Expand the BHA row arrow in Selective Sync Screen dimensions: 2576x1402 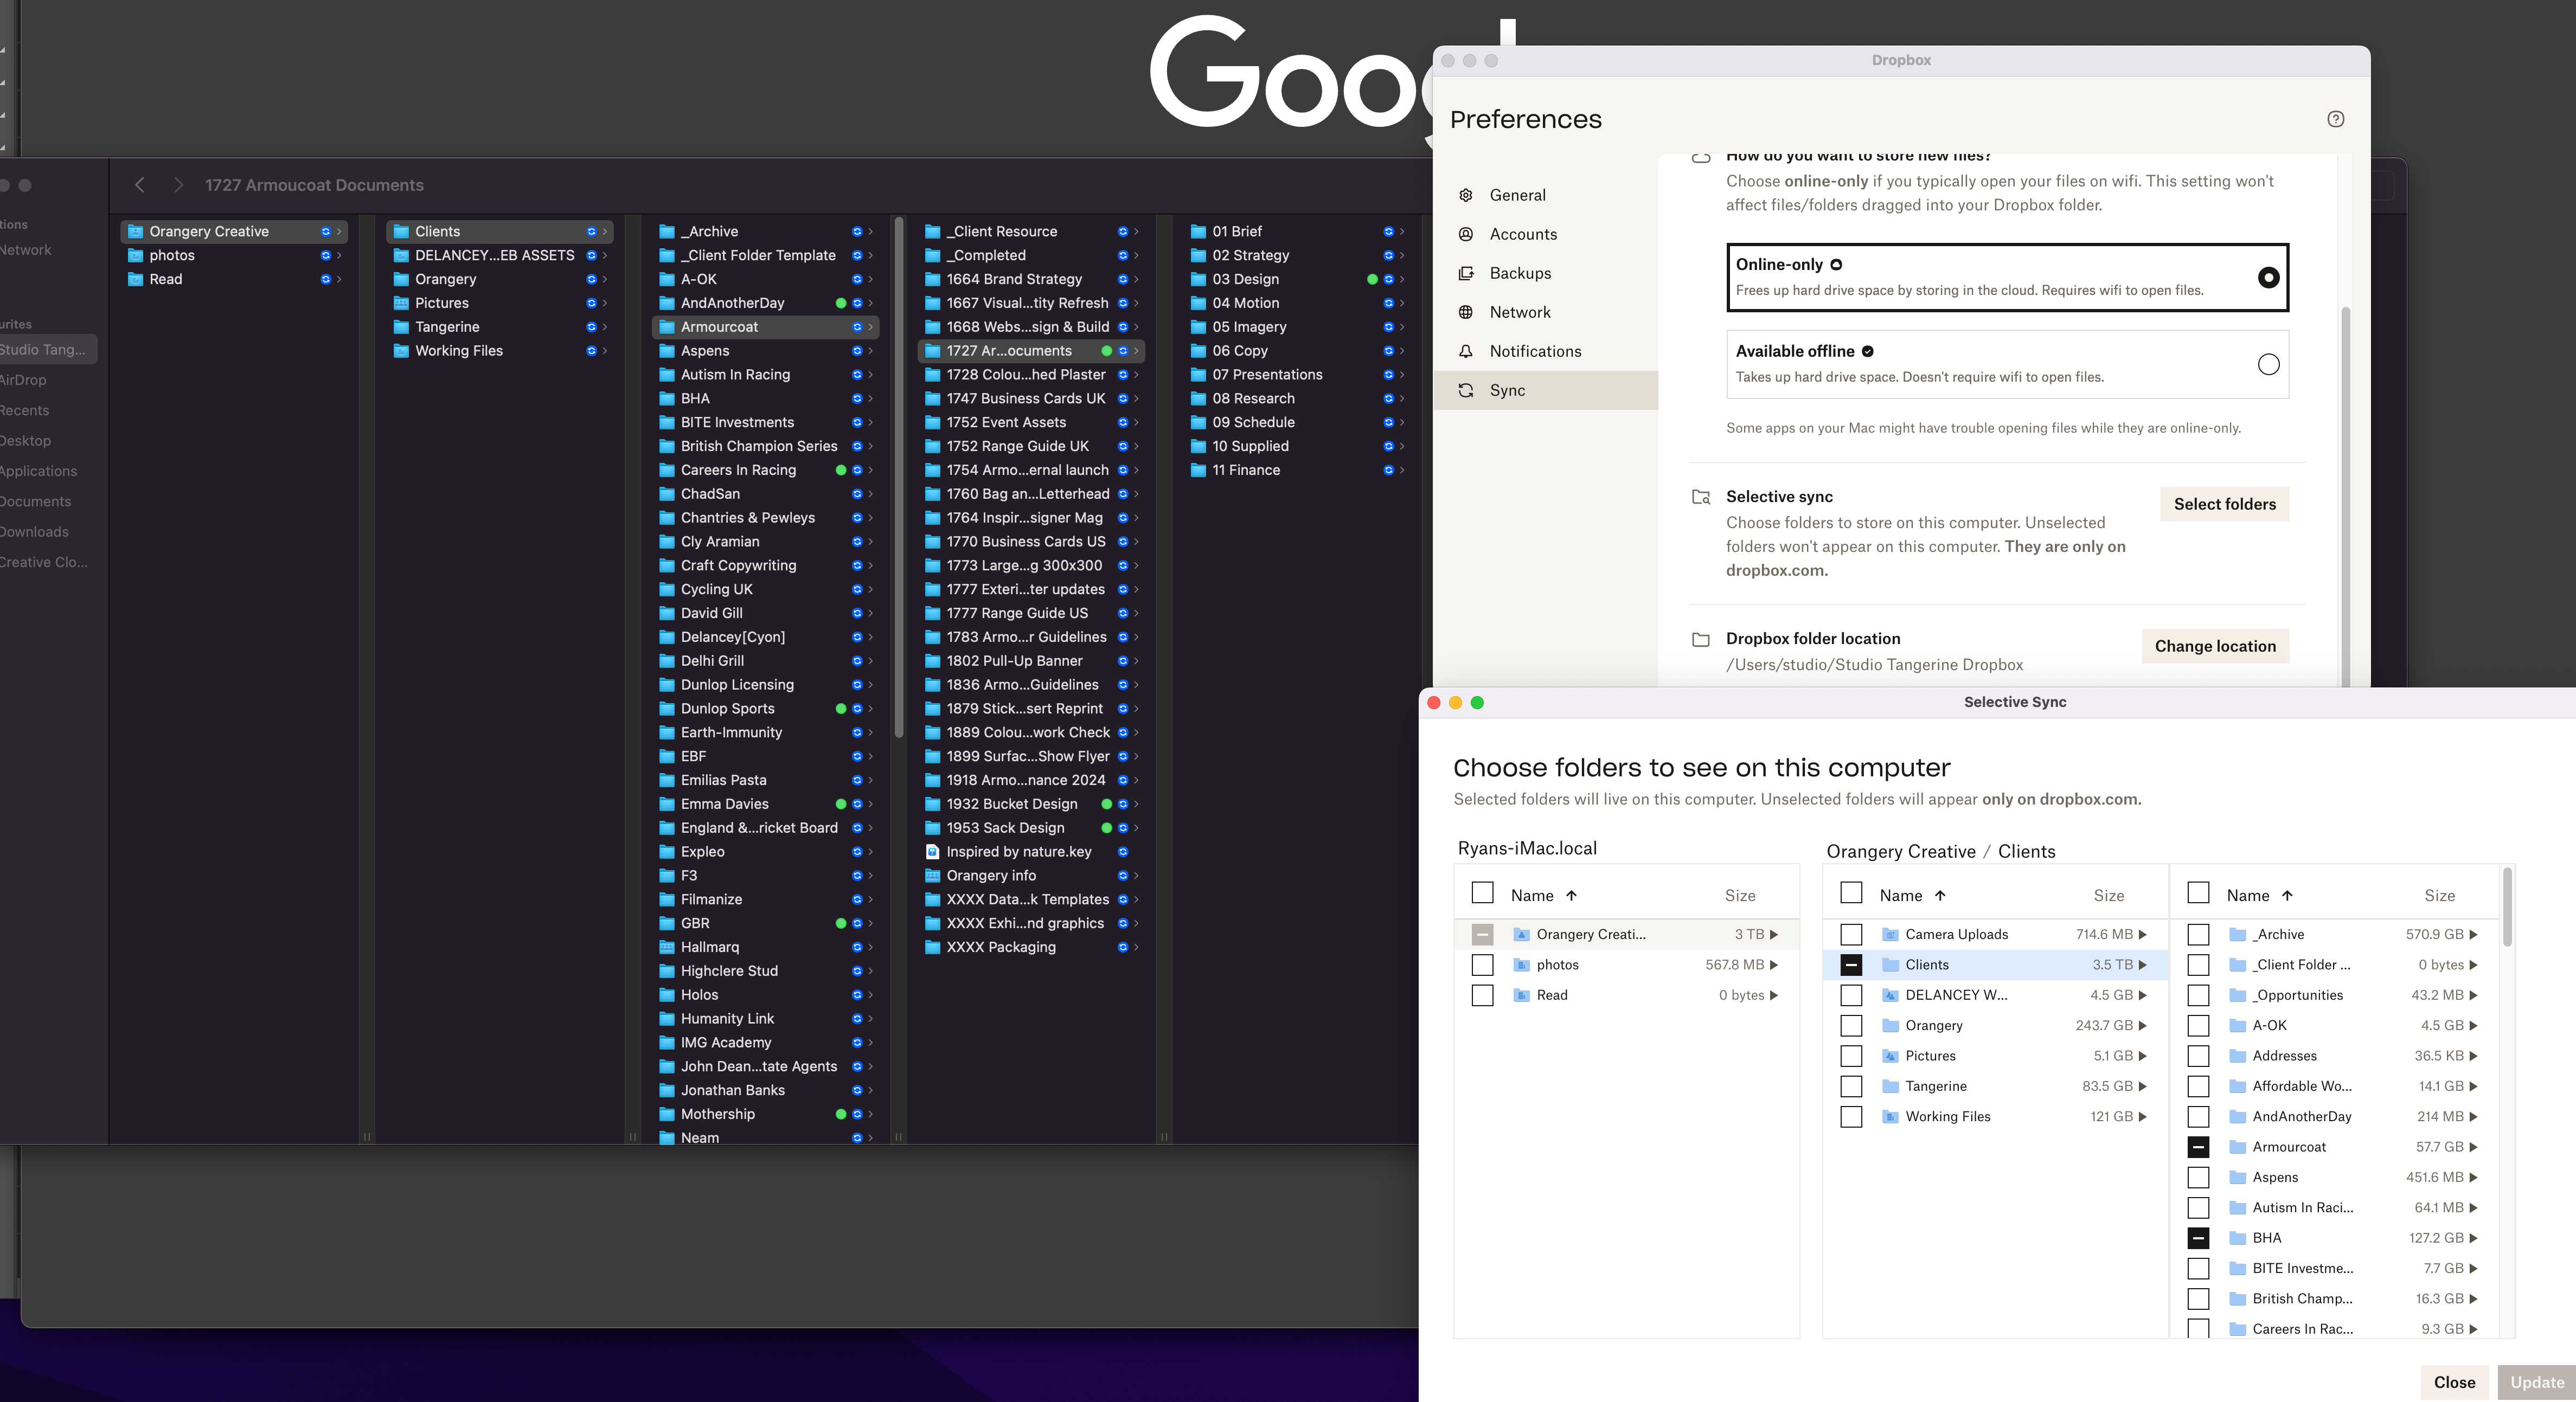(2473, 1238)
